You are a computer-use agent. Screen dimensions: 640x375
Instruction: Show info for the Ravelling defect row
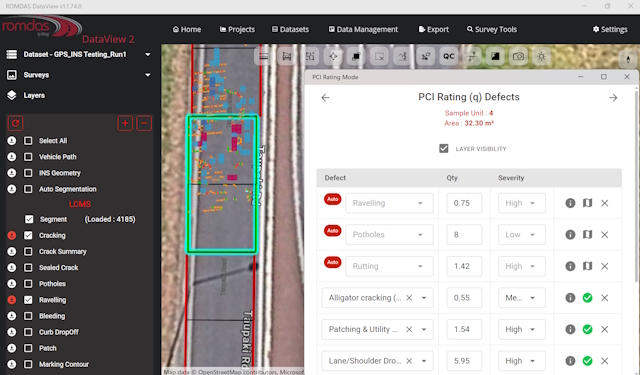(570, 203)
